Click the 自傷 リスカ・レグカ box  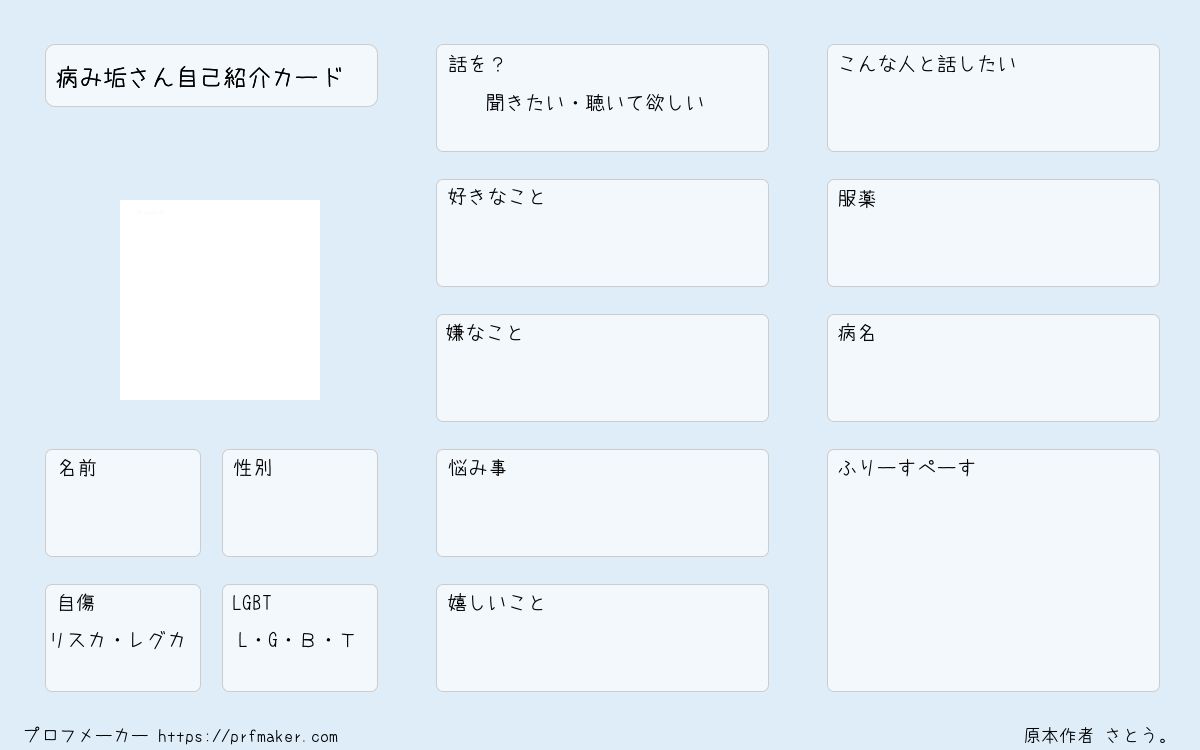123,638
